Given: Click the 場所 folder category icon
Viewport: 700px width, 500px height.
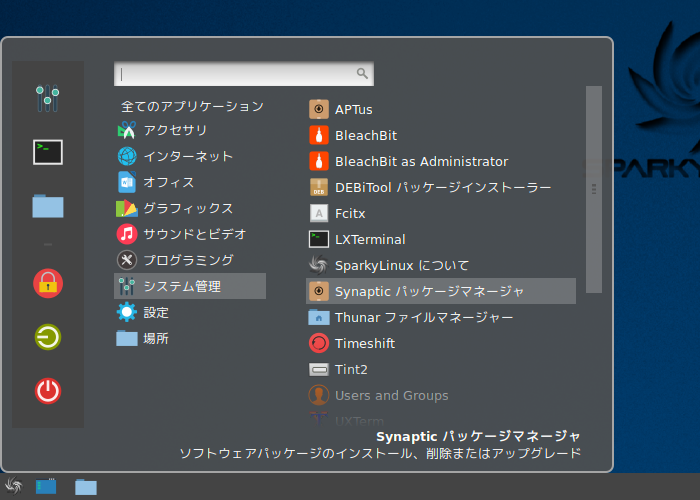Looking at the screenshot, I should click(x=127, y=338).
